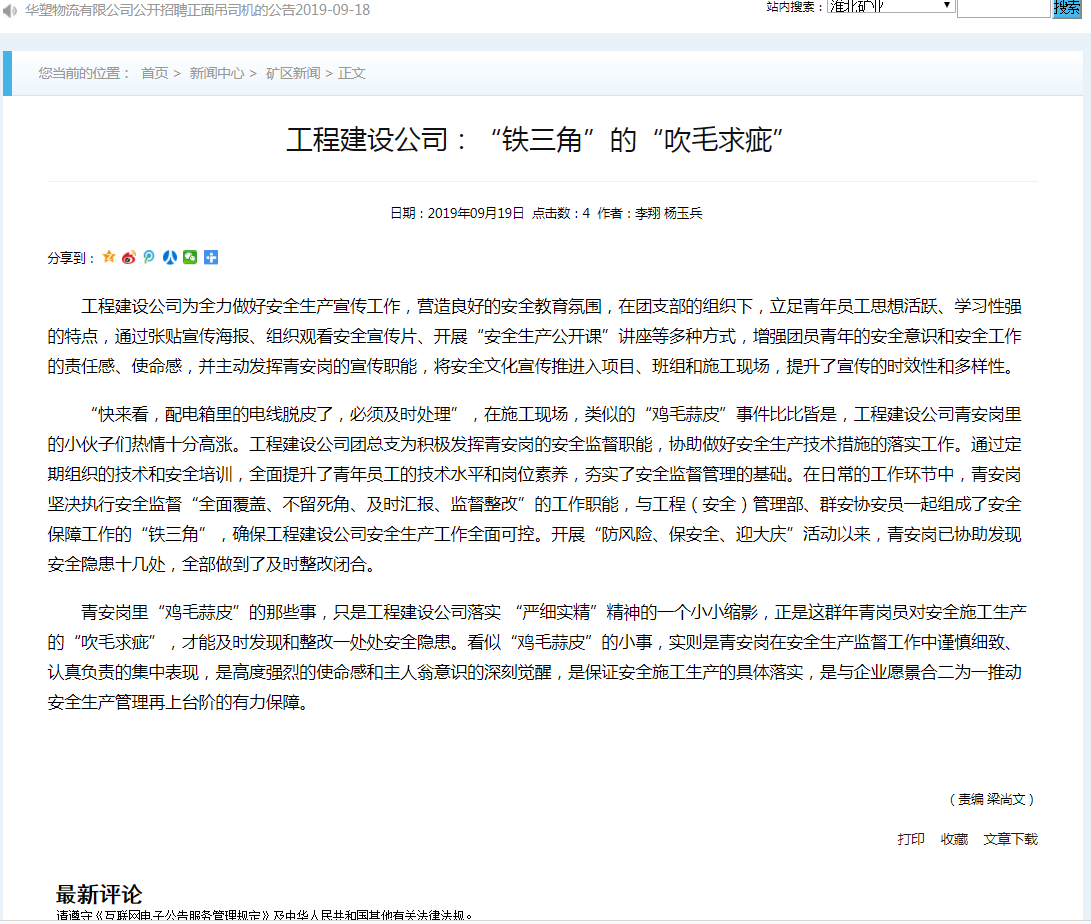
Task: Click the 最新评论 section heading
Action: [99, 894]
